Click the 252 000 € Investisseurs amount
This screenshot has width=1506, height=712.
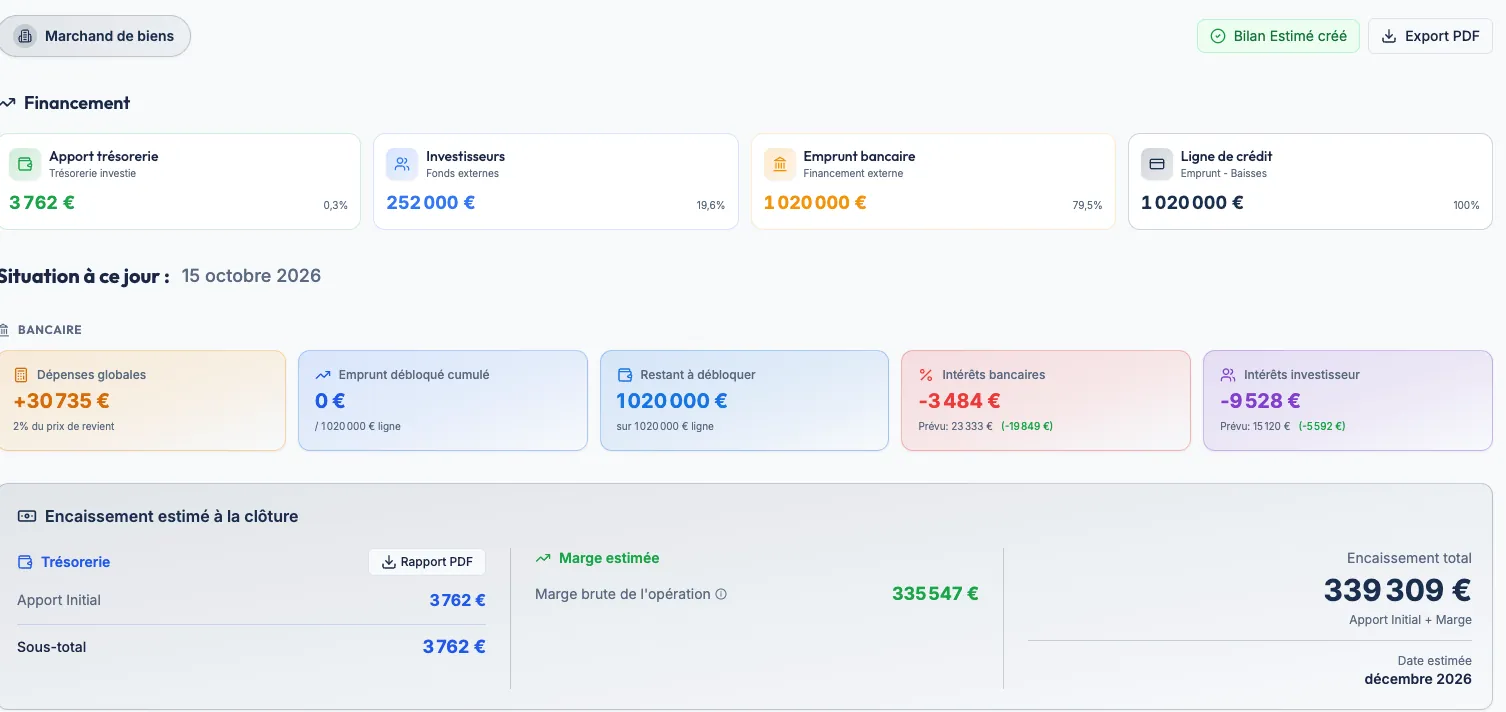[x=431, y=202]
